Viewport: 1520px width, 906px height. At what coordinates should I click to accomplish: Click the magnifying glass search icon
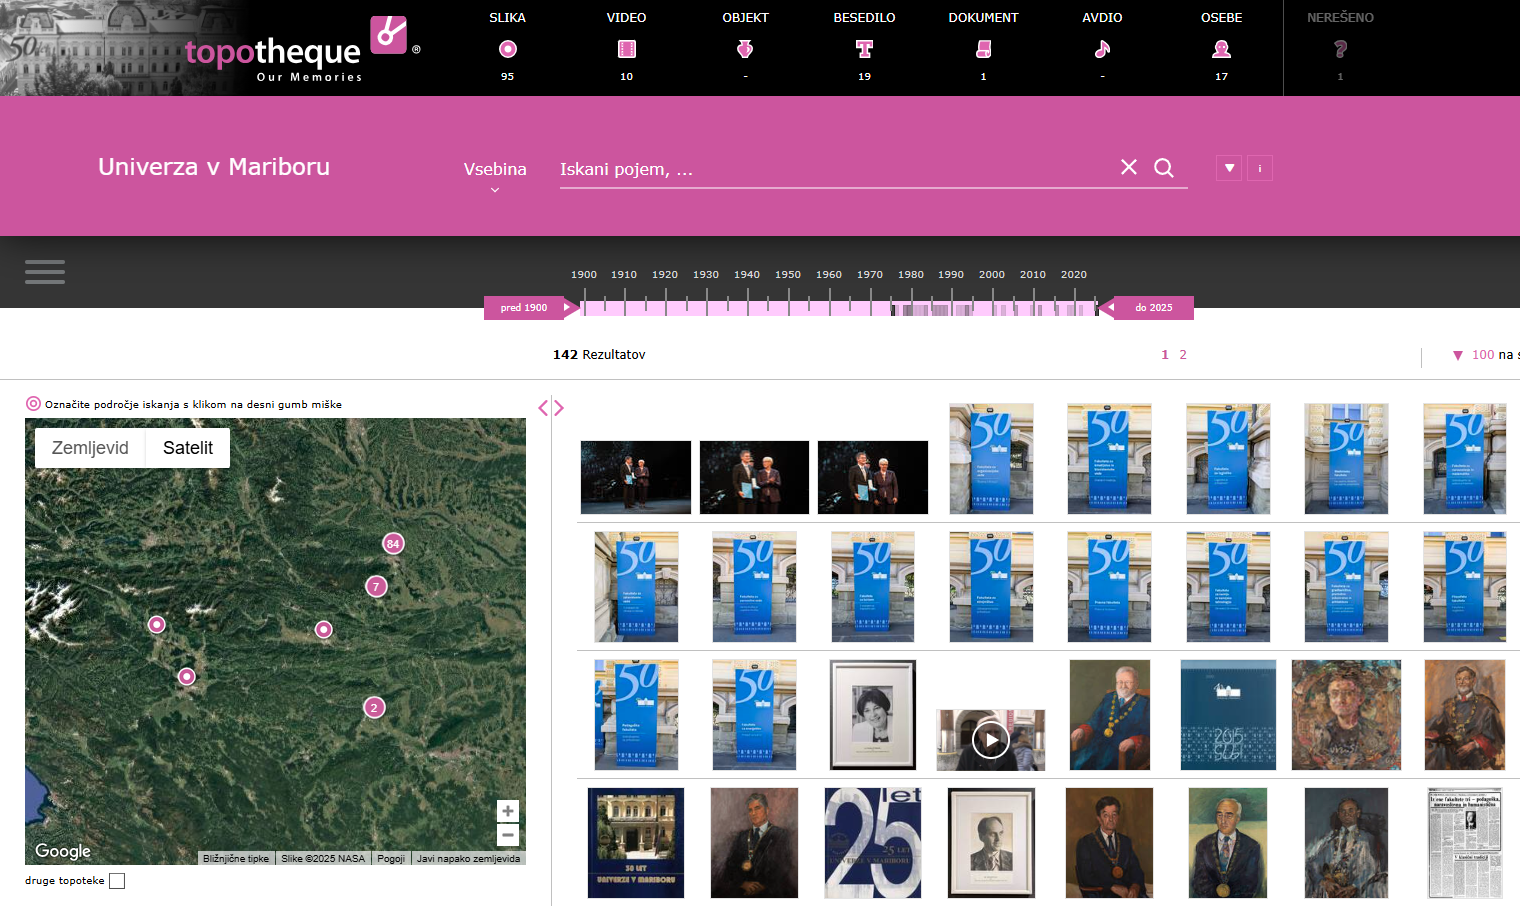(1164, 168)
